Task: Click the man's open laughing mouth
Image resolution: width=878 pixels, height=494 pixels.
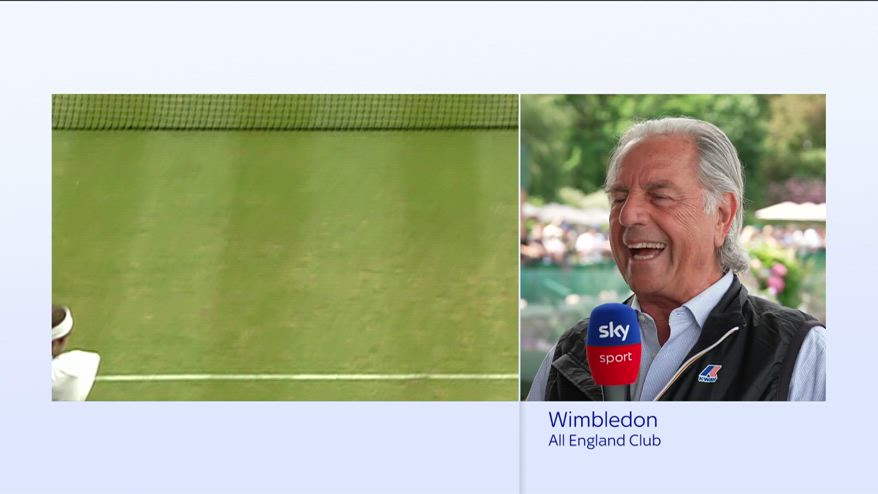Action: [646, 250]
